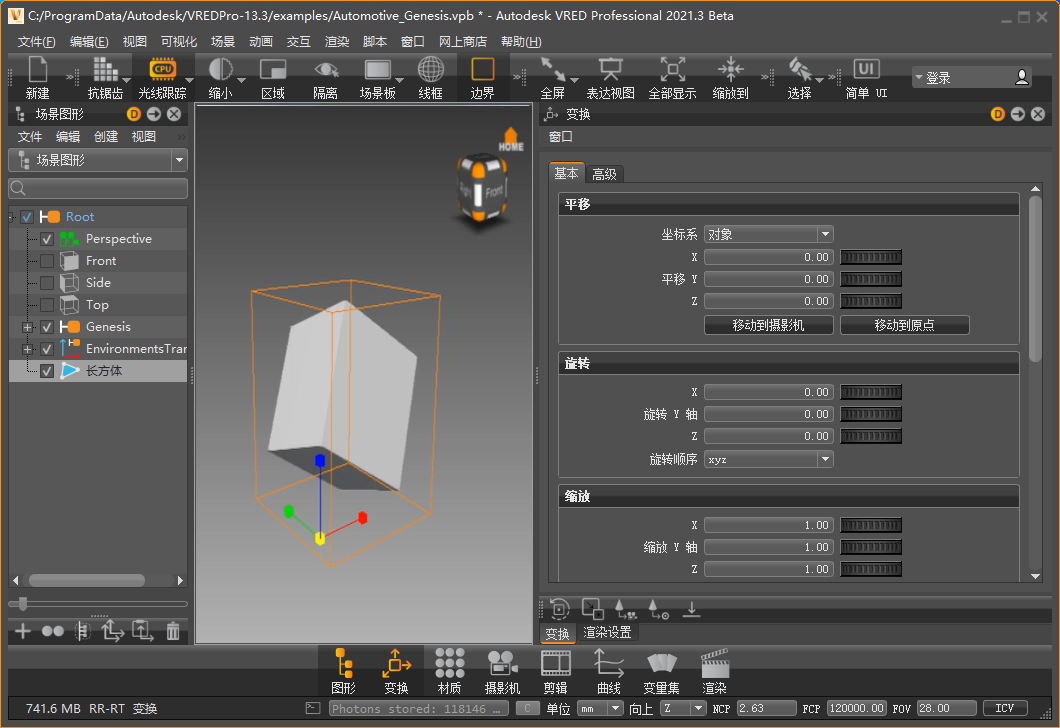The image size is (1060, 728).
Task: Click the 新建 (New) toolbar icon
Action: tap(37, 78)
